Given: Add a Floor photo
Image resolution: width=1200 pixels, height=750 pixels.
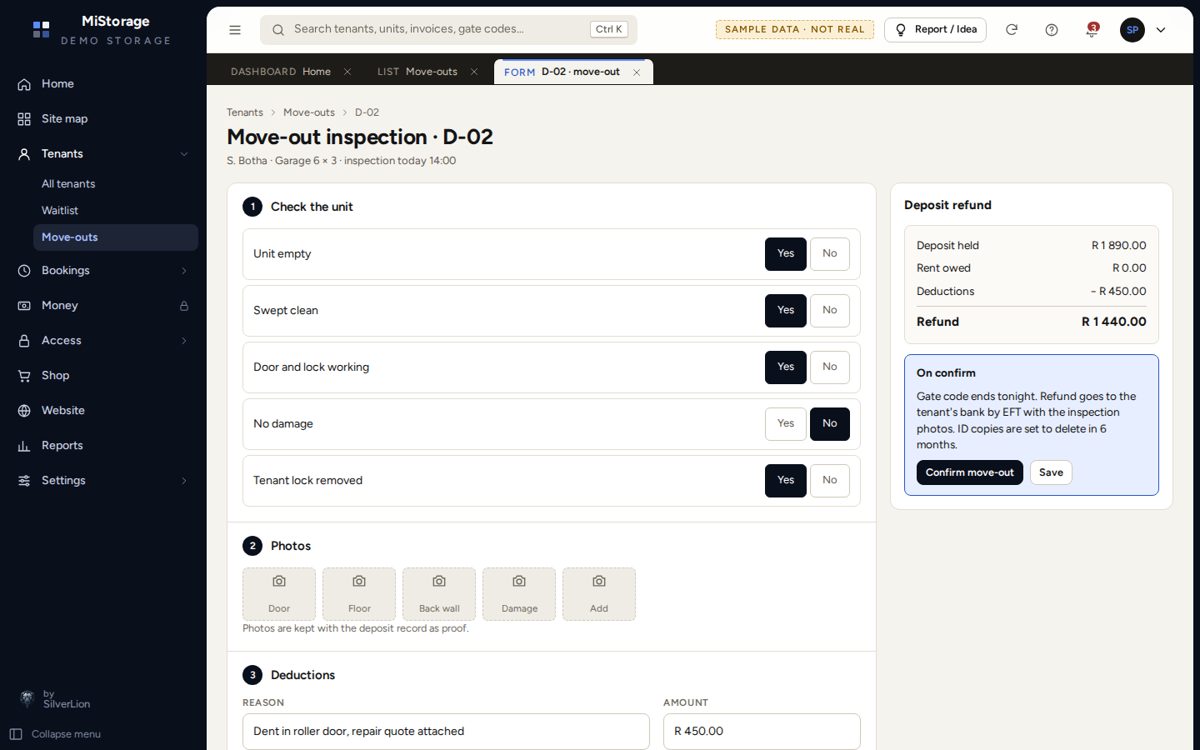Looking at the screenshot, I should point(359,594).
